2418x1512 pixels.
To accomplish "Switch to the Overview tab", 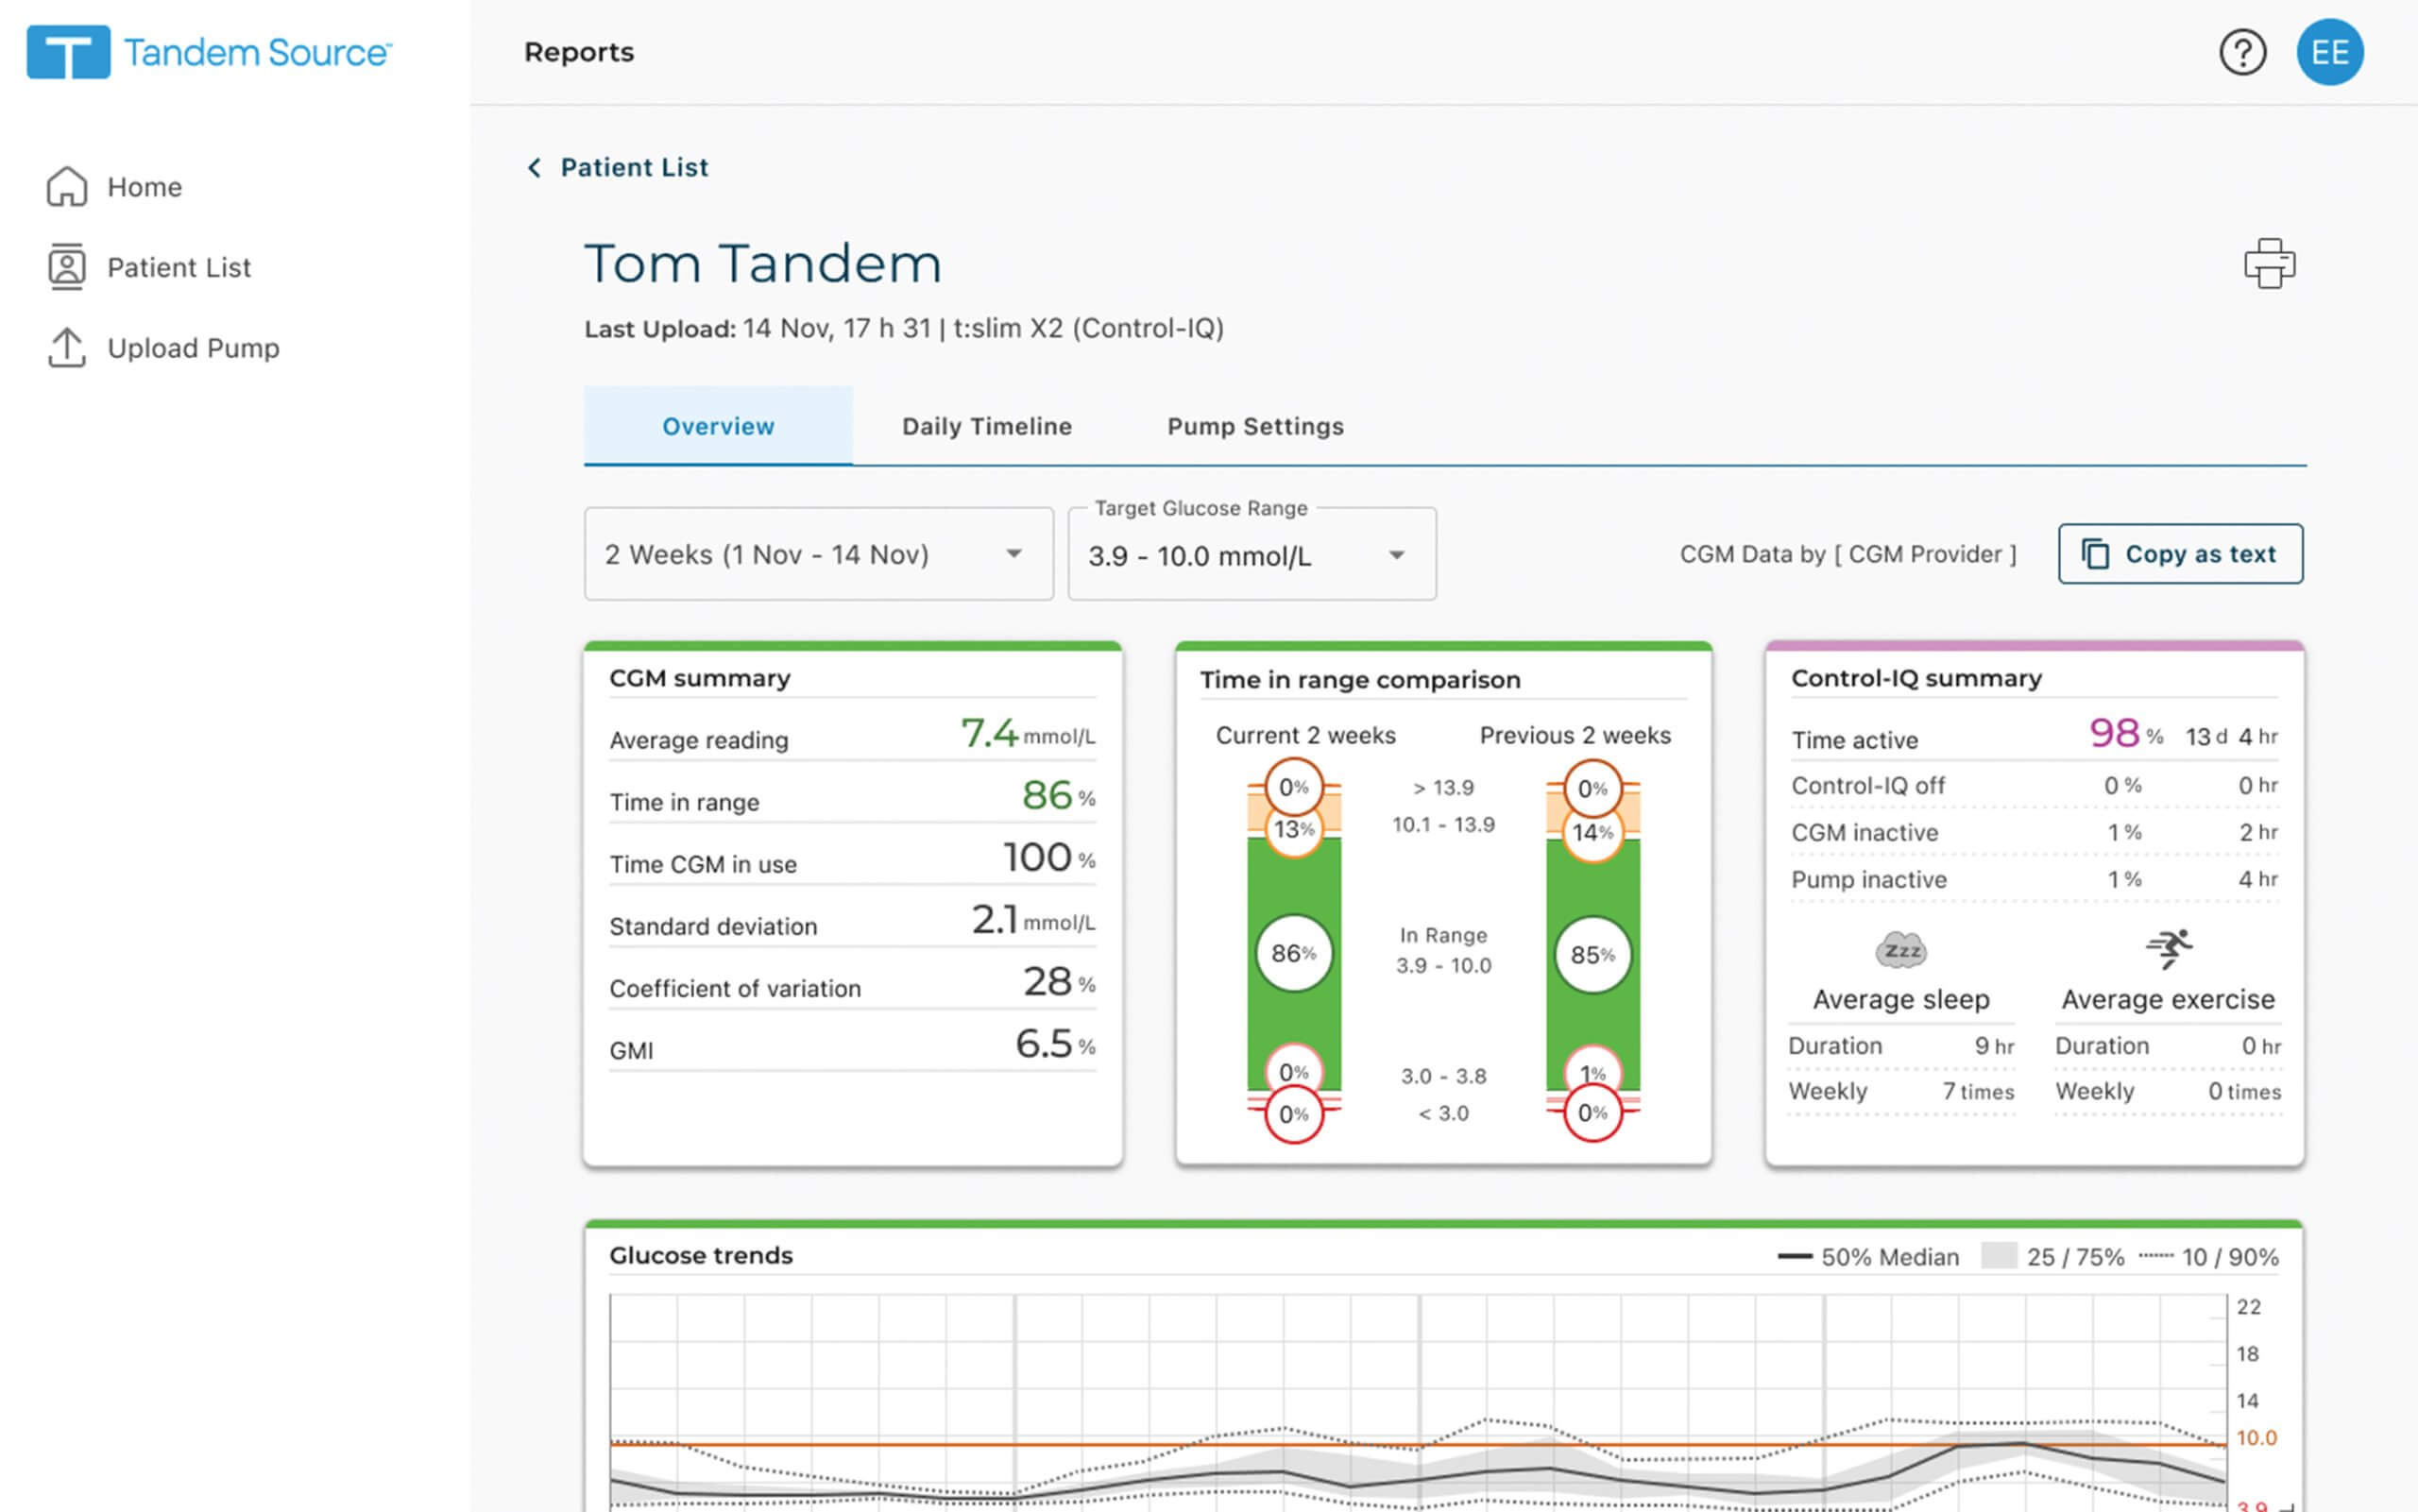I will pos(718,426).
